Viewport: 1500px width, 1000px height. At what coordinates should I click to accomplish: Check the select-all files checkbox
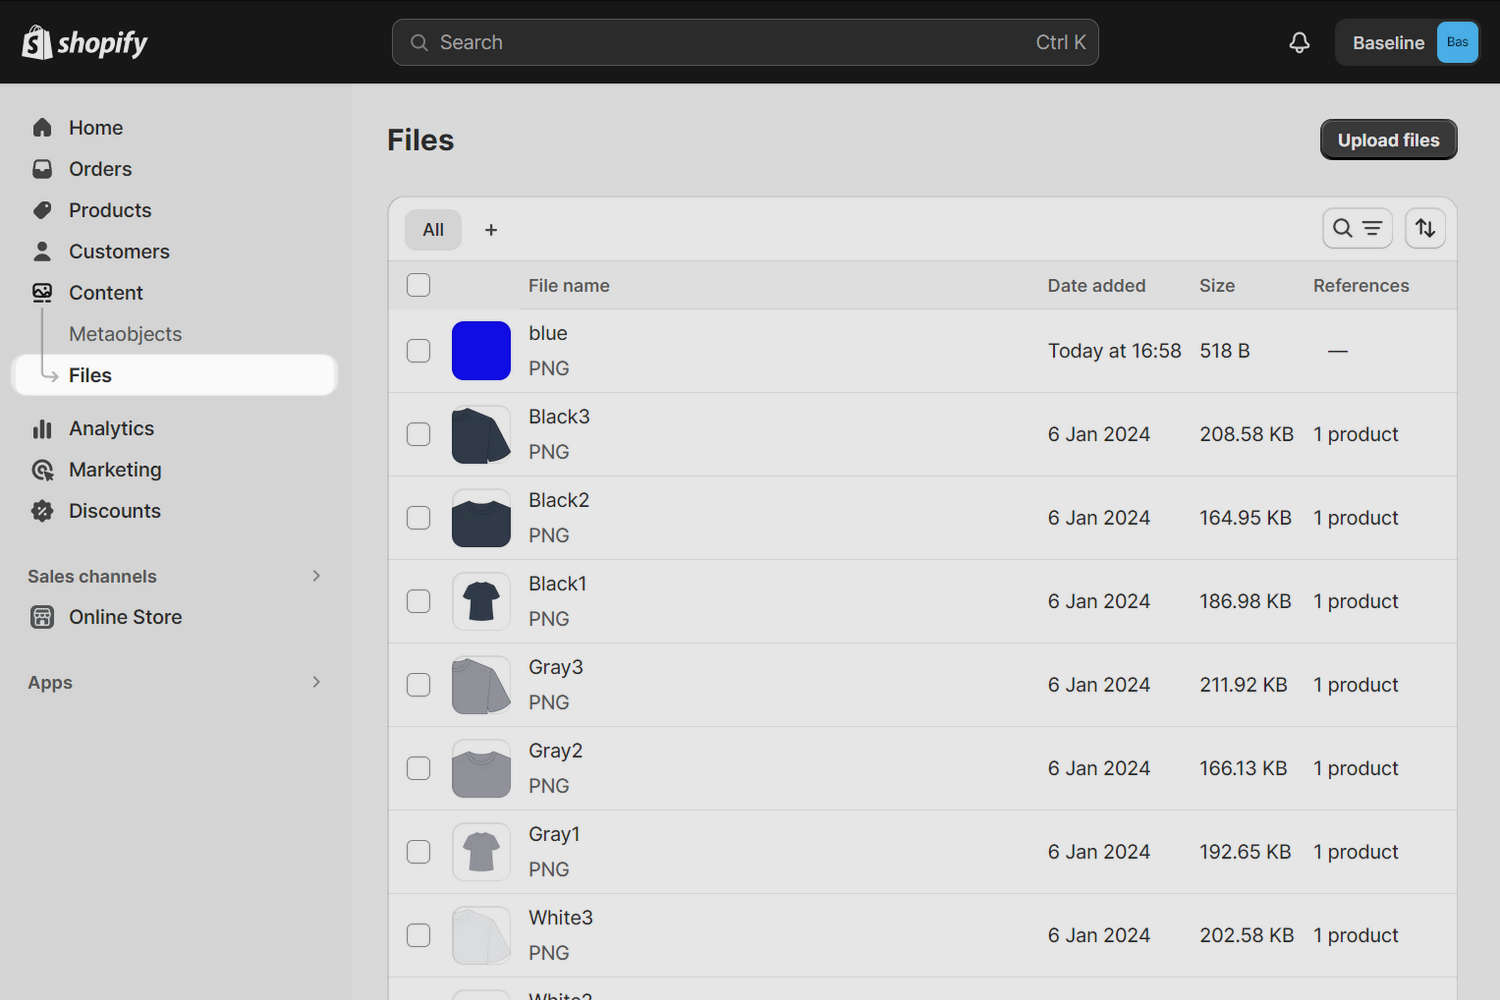pyautogui.click(x=418, y=285)
